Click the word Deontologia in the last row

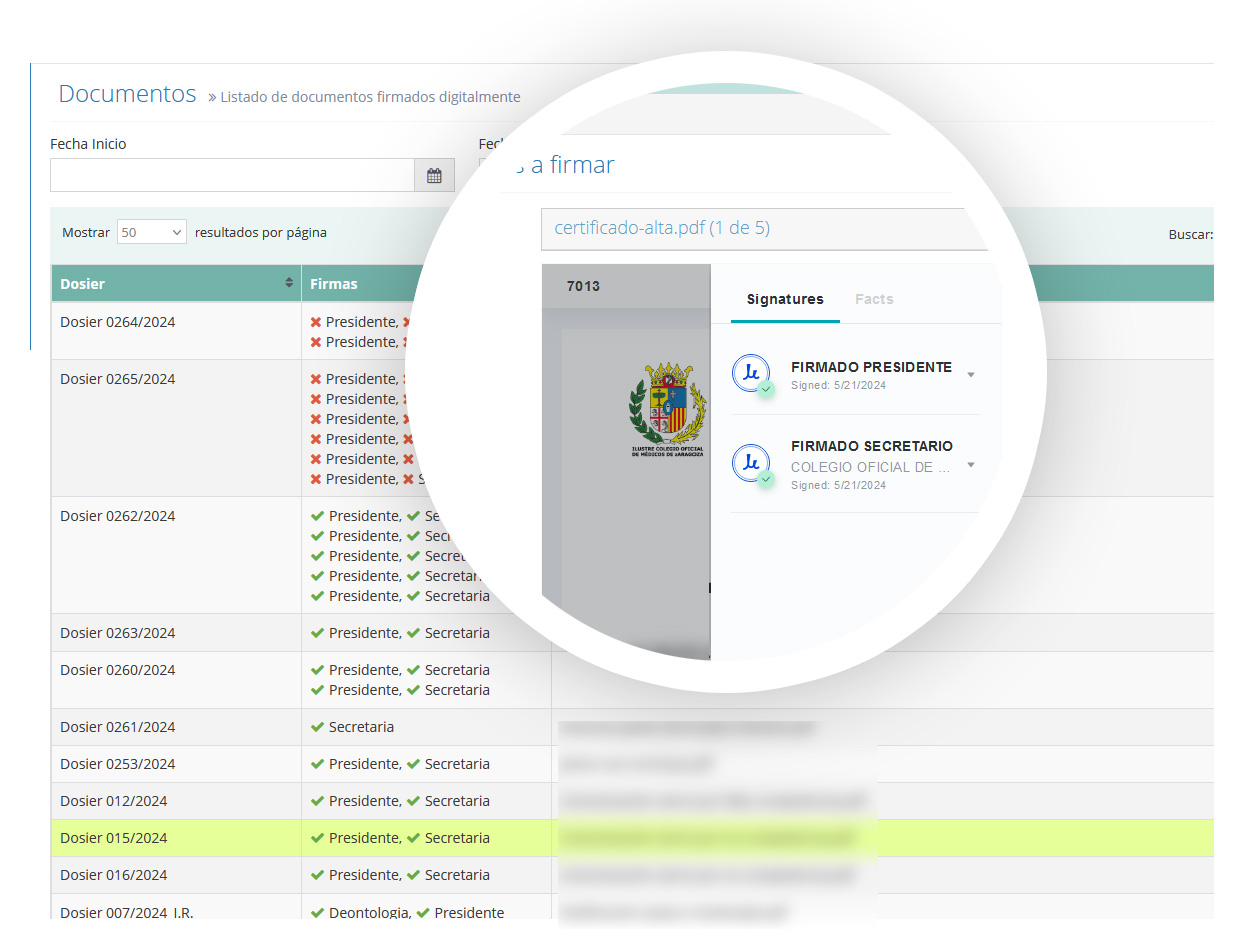point(368,912)
